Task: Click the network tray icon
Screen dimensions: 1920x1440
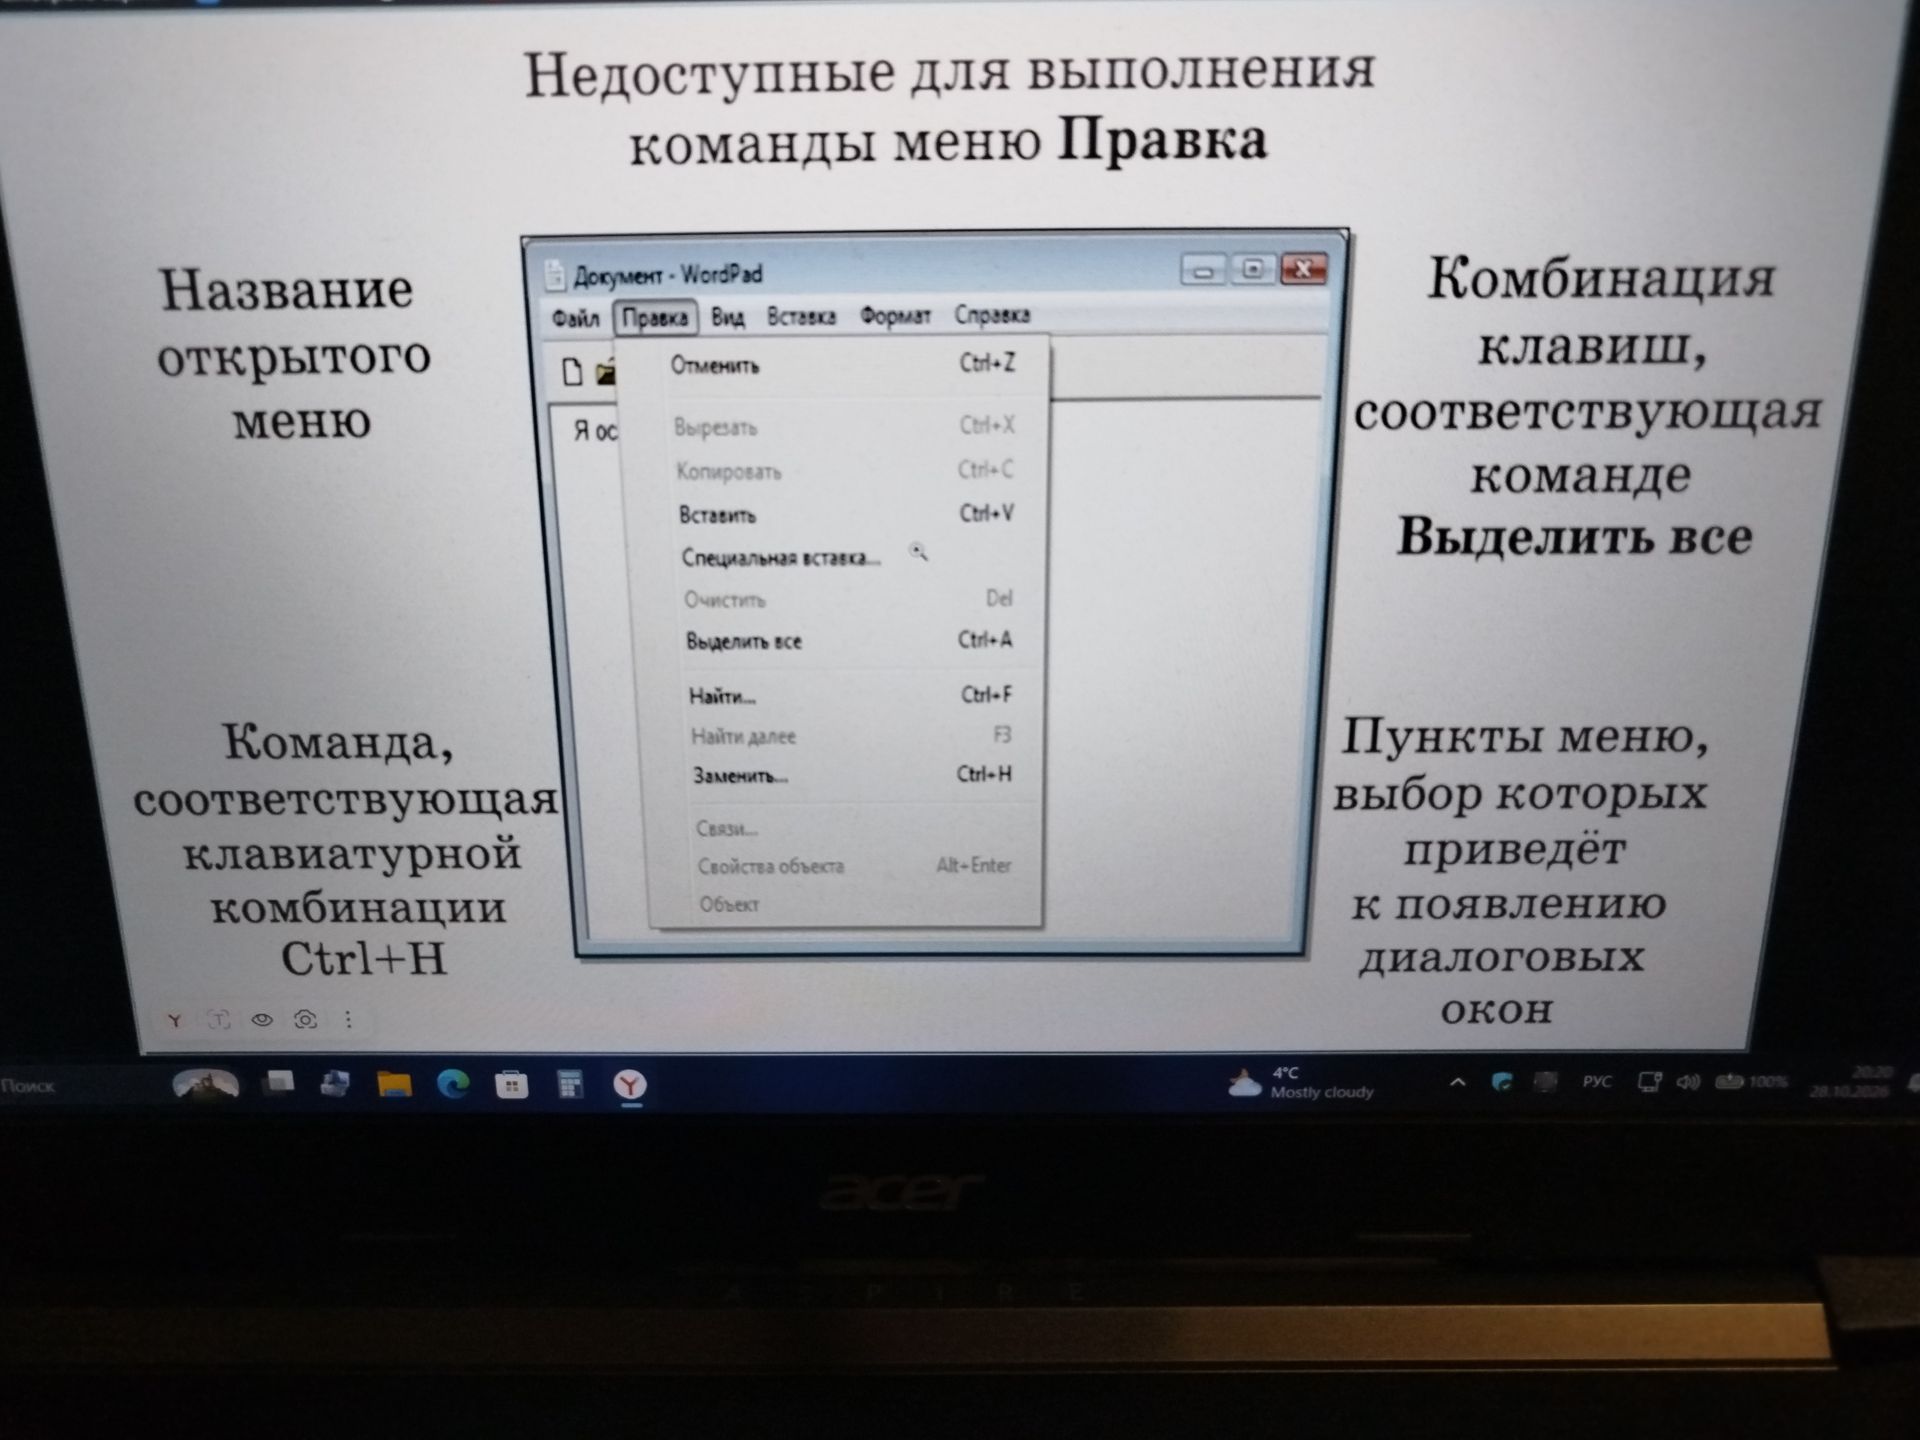Action: click(1649, 1082)
